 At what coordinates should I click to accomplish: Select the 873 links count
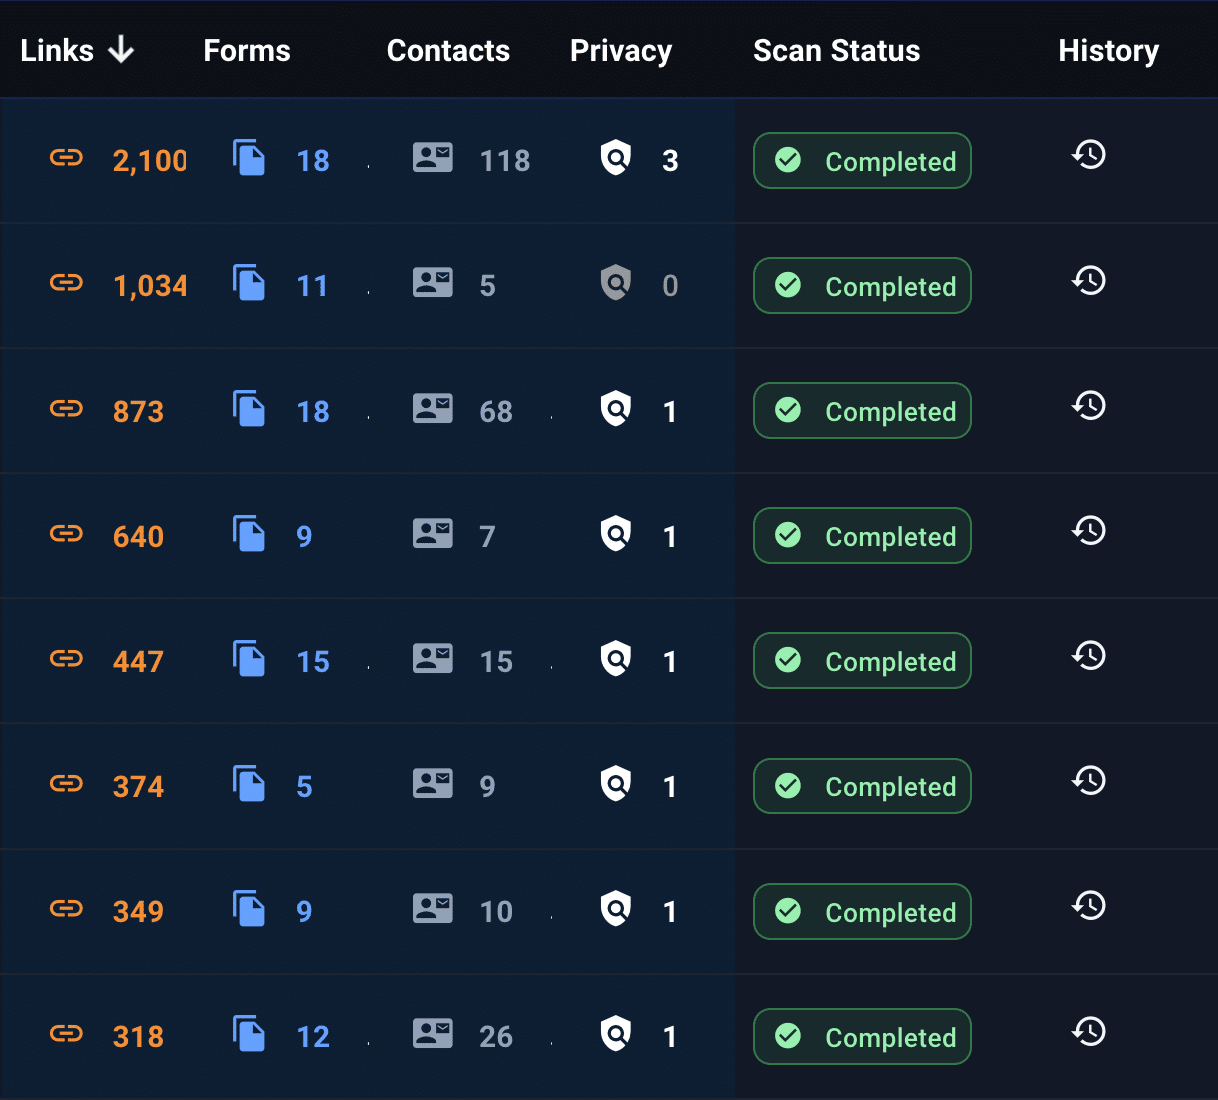coord(138,412)
